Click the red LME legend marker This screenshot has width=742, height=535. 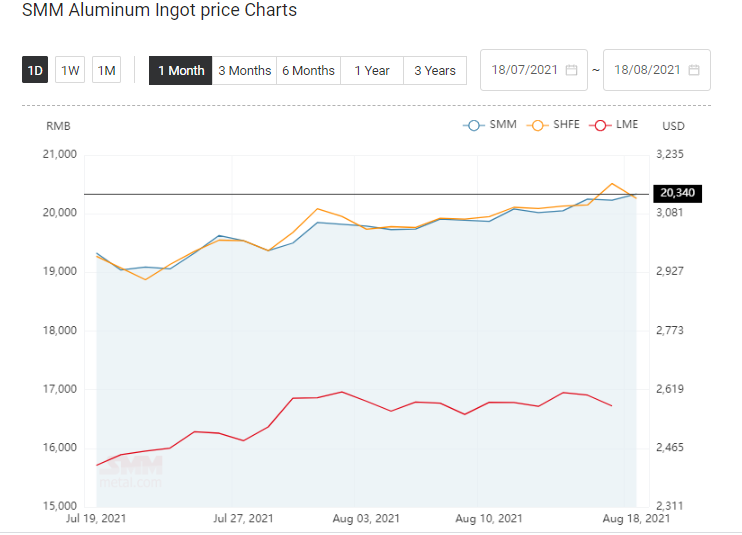[600, 125]
